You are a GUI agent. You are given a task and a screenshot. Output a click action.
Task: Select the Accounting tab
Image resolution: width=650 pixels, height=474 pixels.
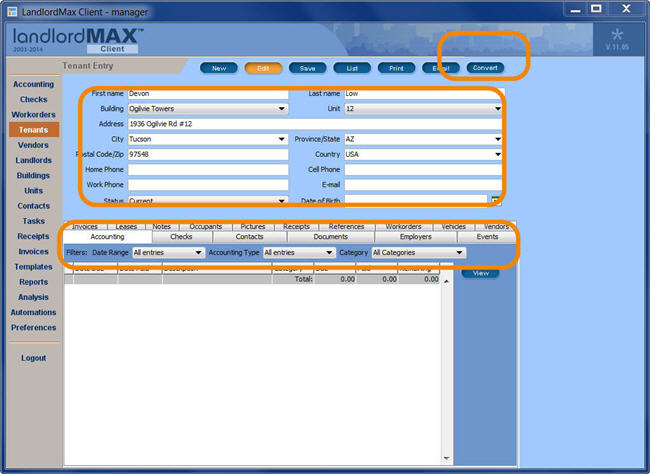[107, 237]
